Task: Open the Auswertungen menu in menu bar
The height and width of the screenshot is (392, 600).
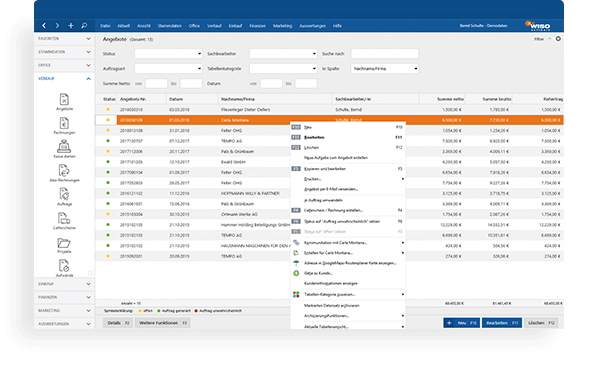Action: [x=312, y=26]
